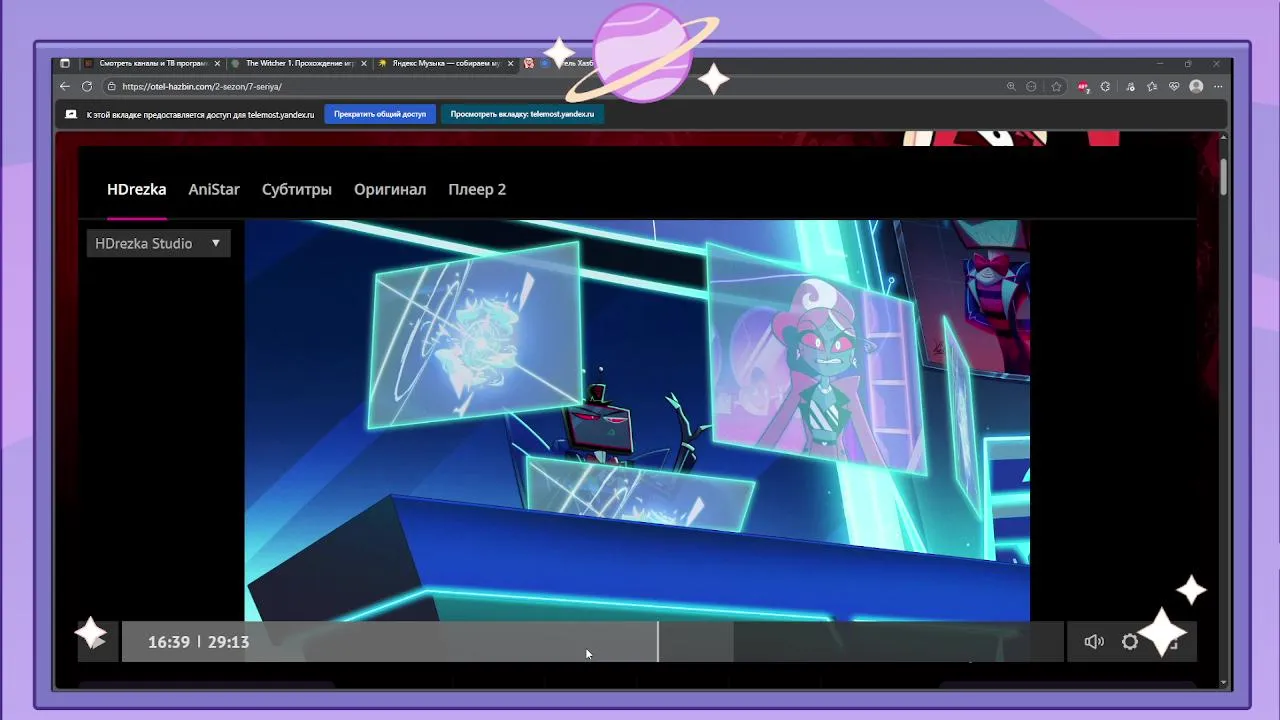The width and height of the screenshot is (1280, 720).
Task: Click the 16:39 | 29:13 time display
Action: (198, 642)
